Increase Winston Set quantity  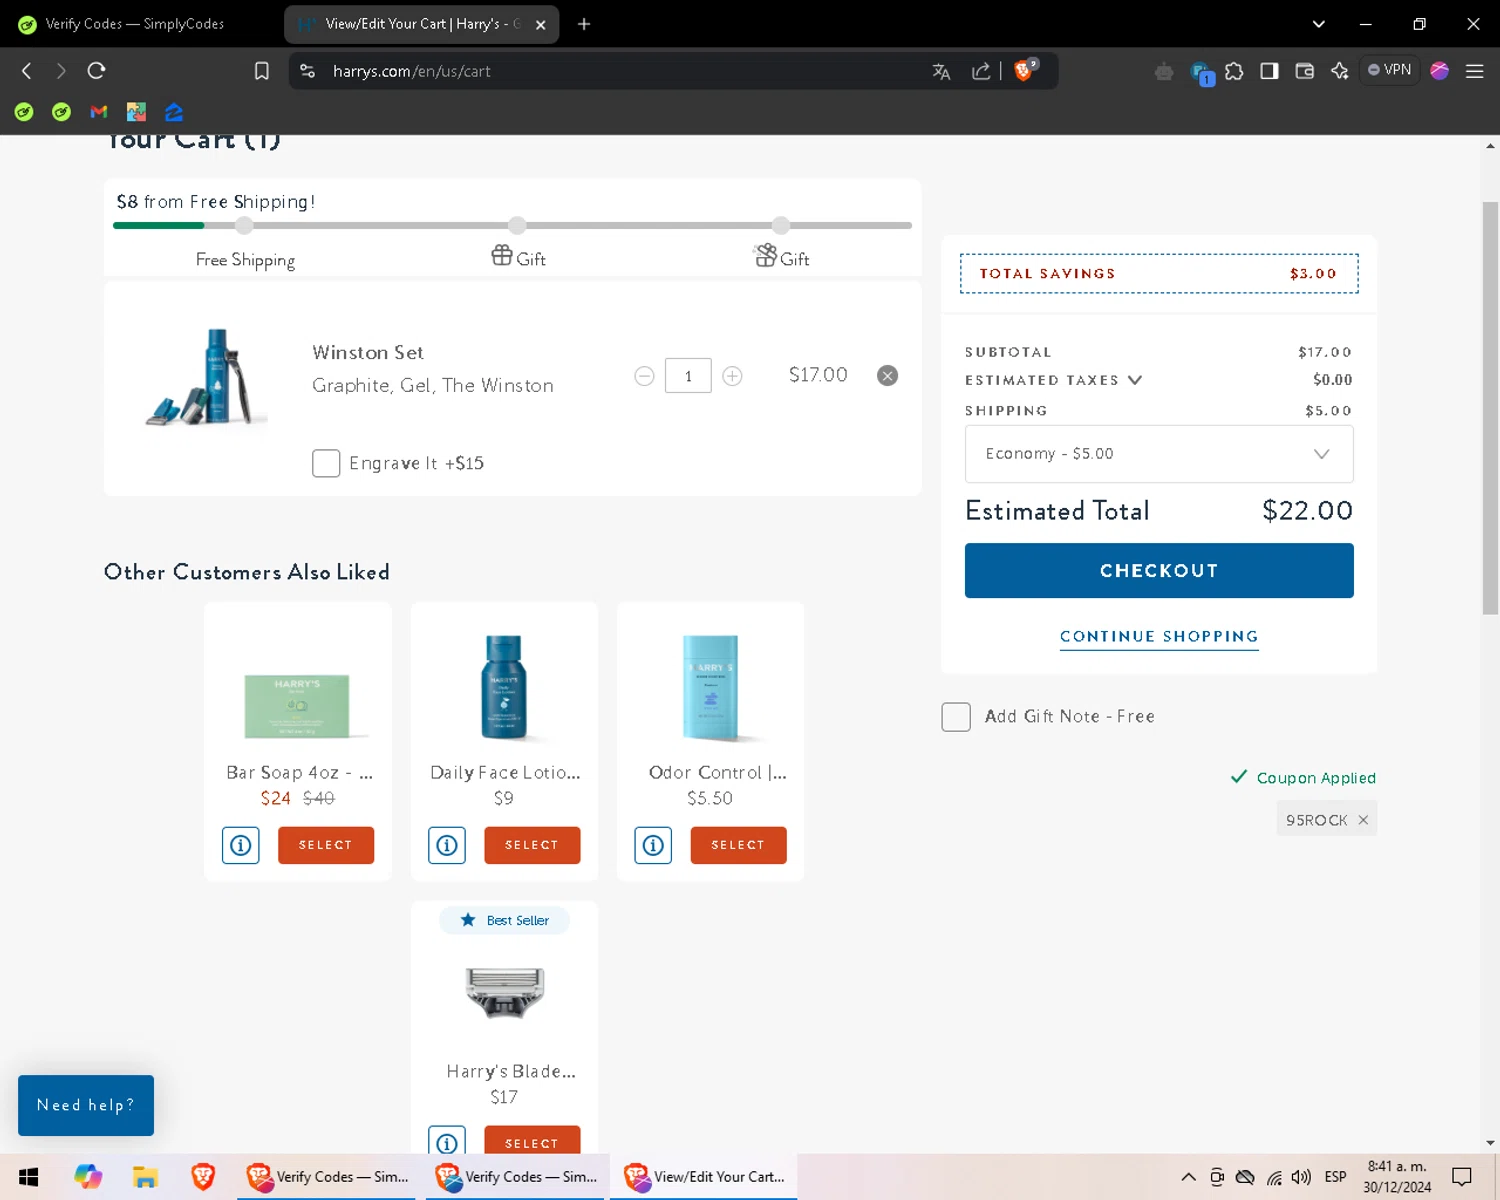click(x=732, y=376)
